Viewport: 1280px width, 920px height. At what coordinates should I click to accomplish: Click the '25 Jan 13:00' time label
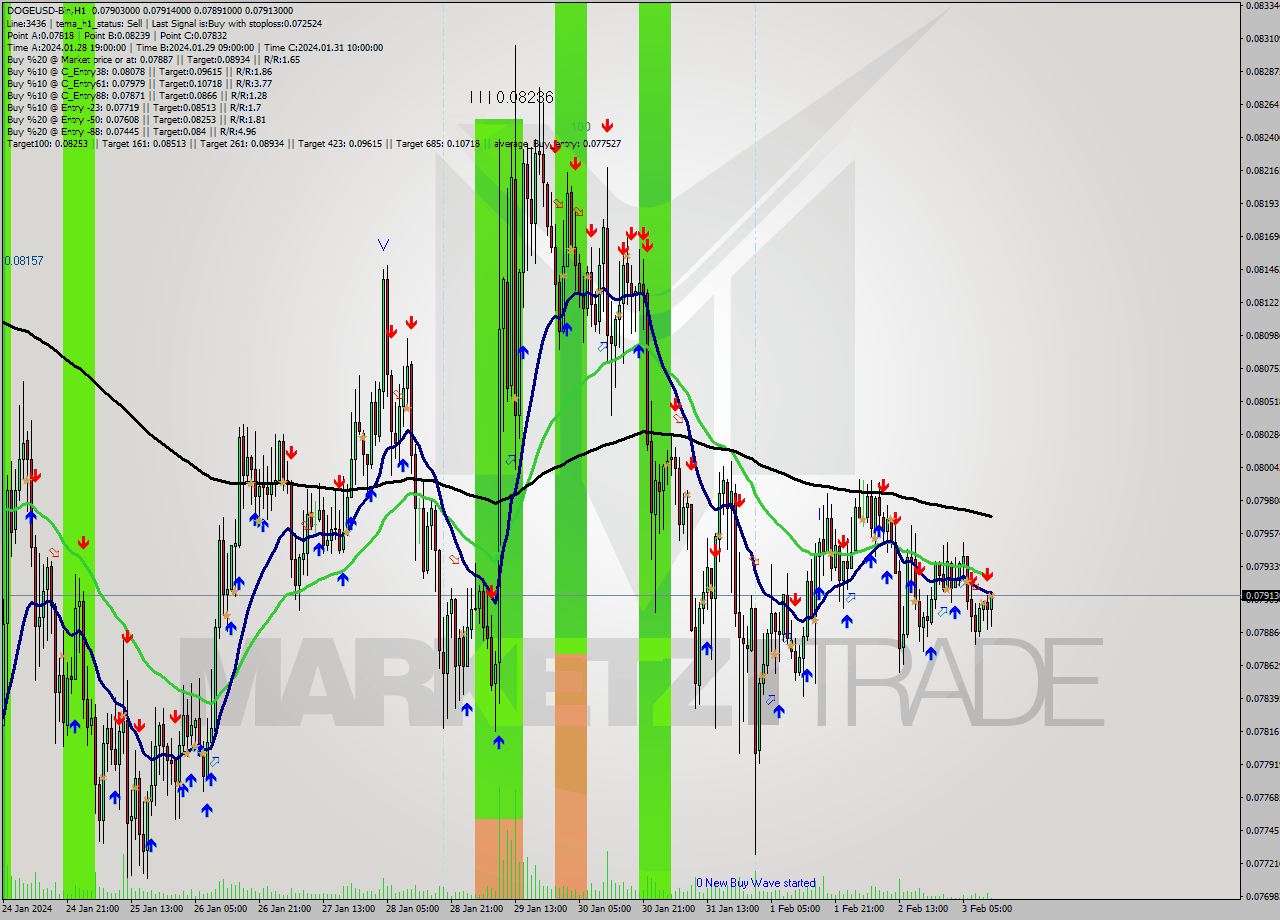(157, 909)
